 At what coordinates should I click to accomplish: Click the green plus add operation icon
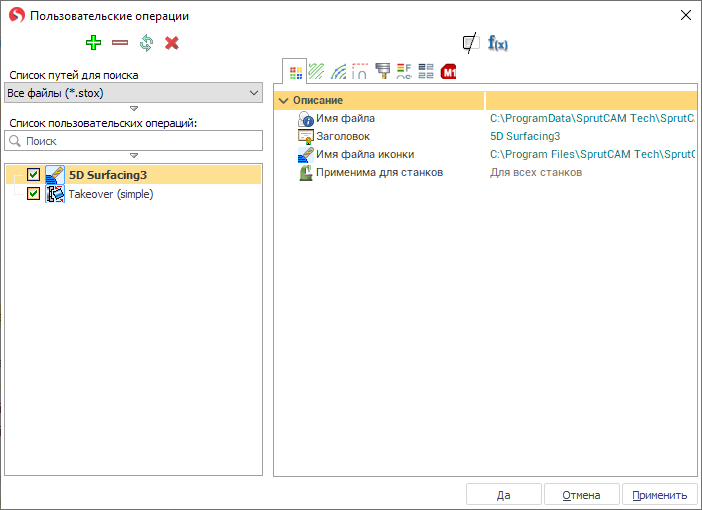(x=94, y=43)
